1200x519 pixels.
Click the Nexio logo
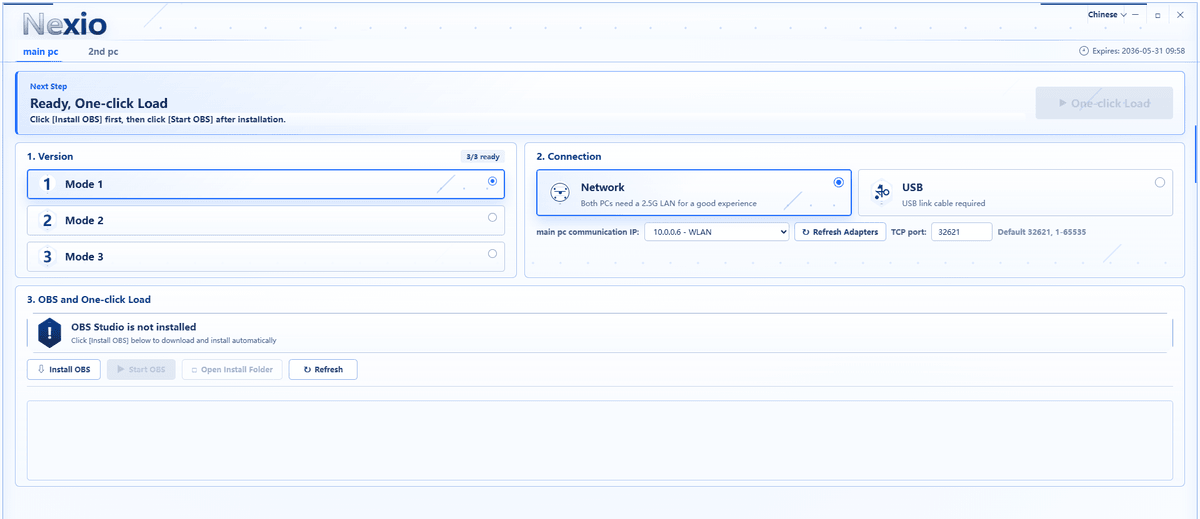[x=64, y=24]
